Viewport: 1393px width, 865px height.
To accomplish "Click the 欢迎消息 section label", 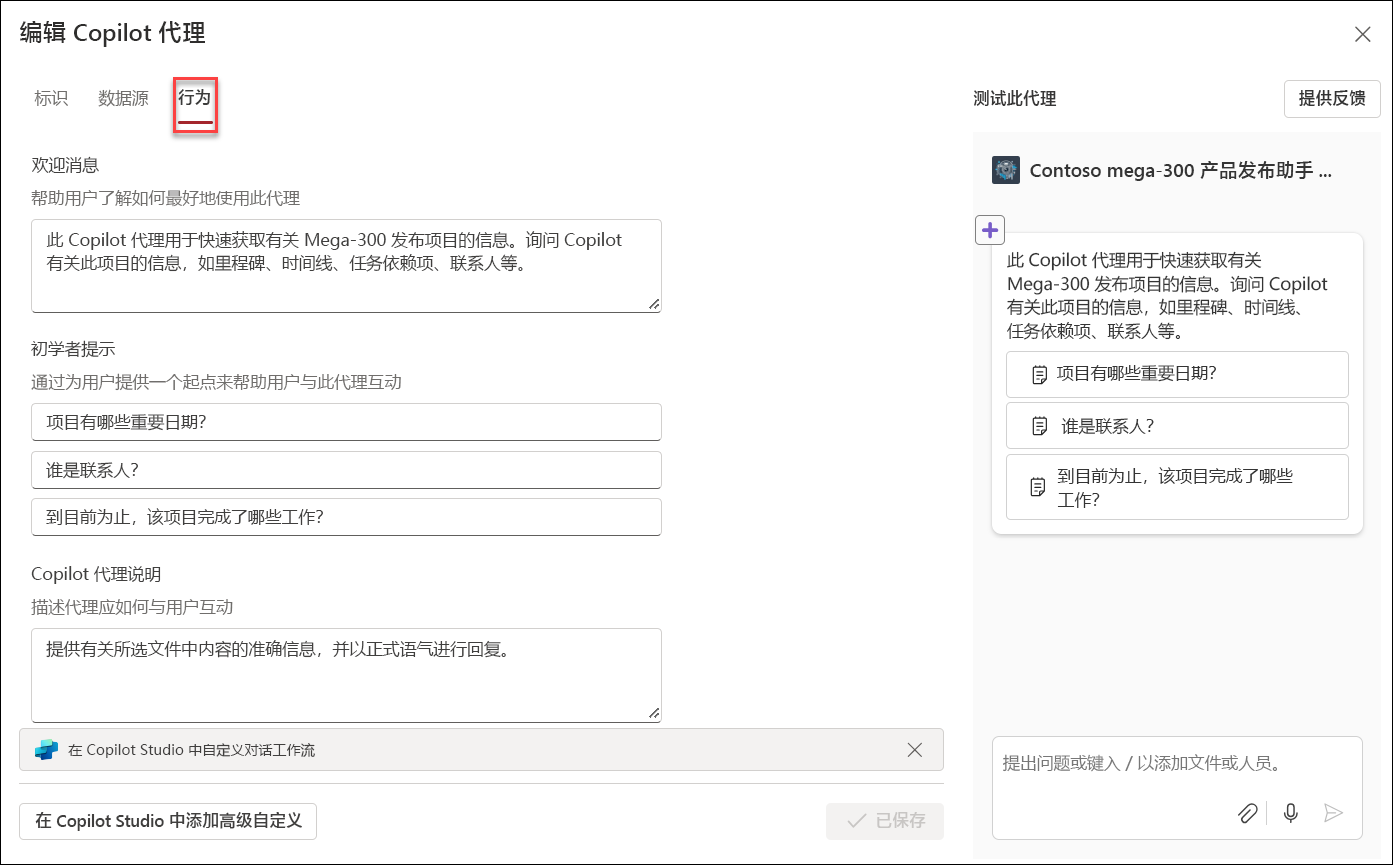I will tap(65, 165).
